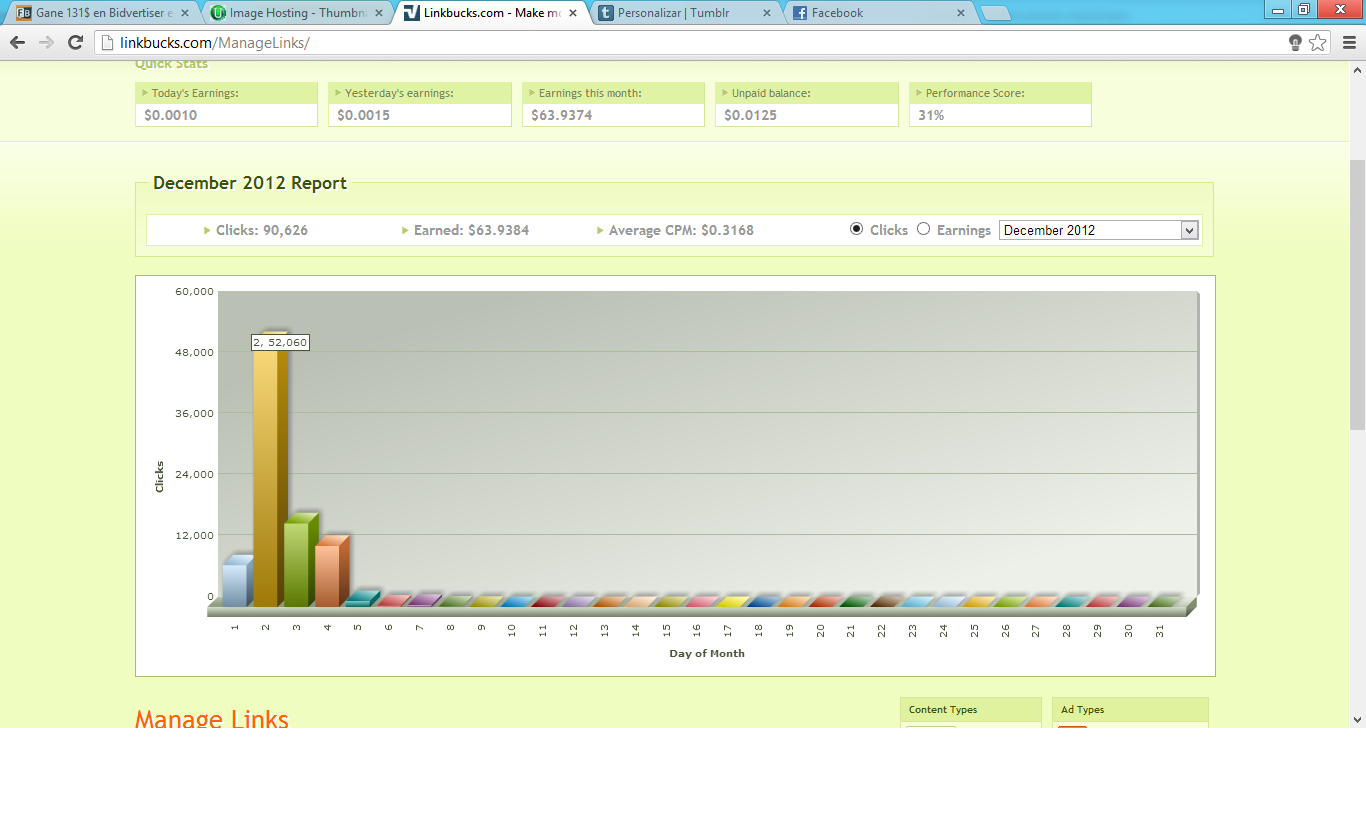Click the Yesterday's earnings value $0.0015
Viewport: 1366px width, 820px height.
tap(364, 115)
